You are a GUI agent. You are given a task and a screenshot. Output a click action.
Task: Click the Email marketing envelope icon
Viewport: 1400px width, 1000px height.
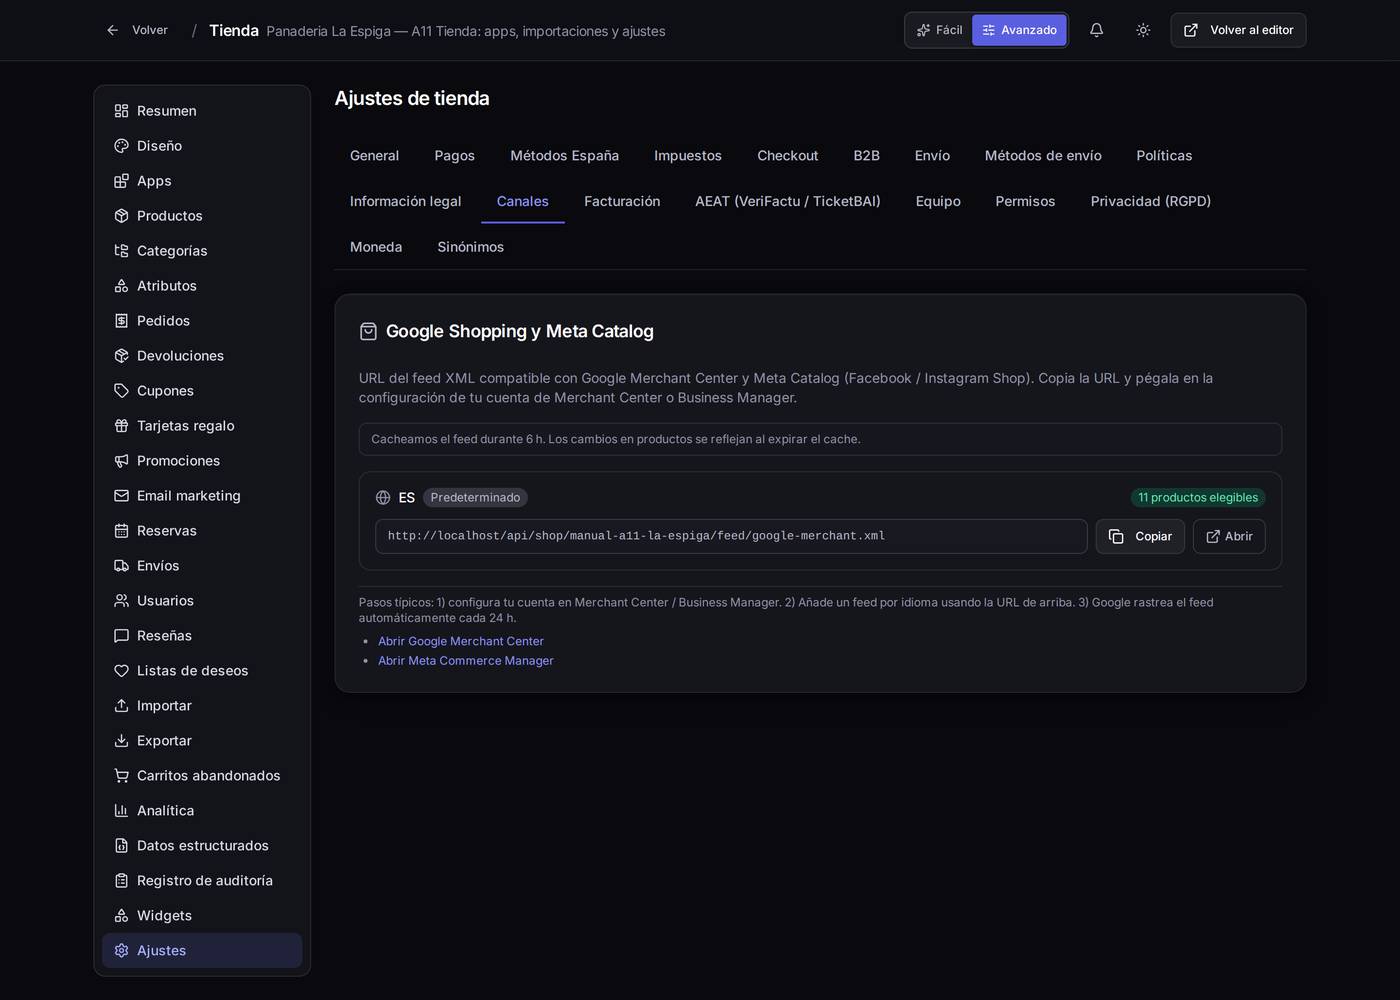[x=121, y=496]
